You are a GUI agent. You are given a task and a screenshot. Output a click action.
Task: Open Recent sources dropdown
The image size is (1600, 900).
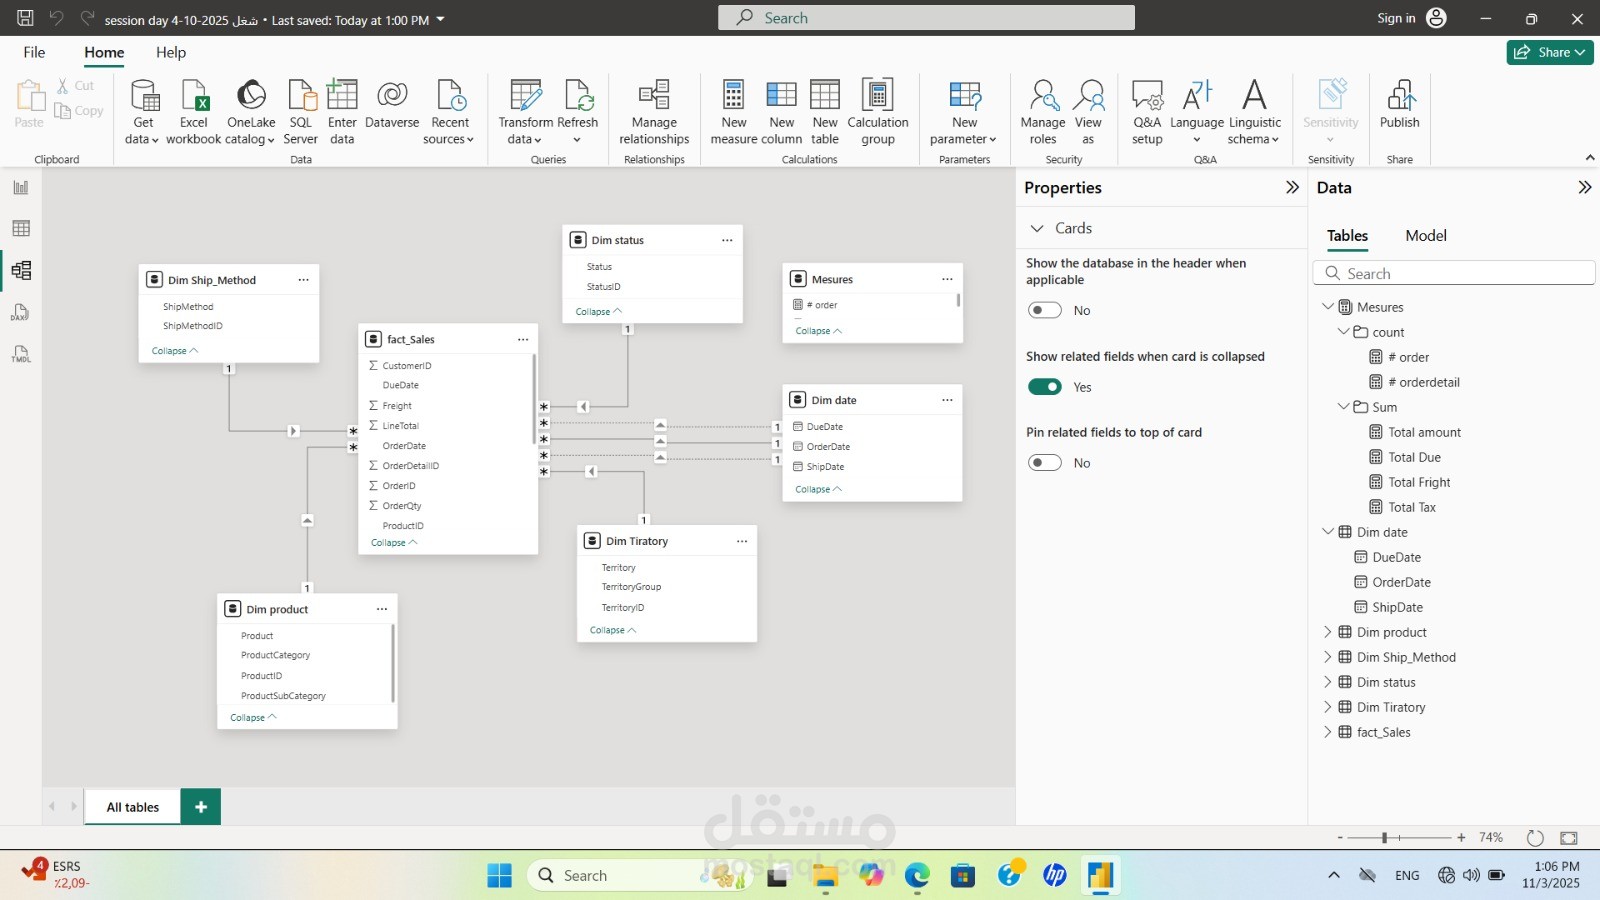coord(449,112)
